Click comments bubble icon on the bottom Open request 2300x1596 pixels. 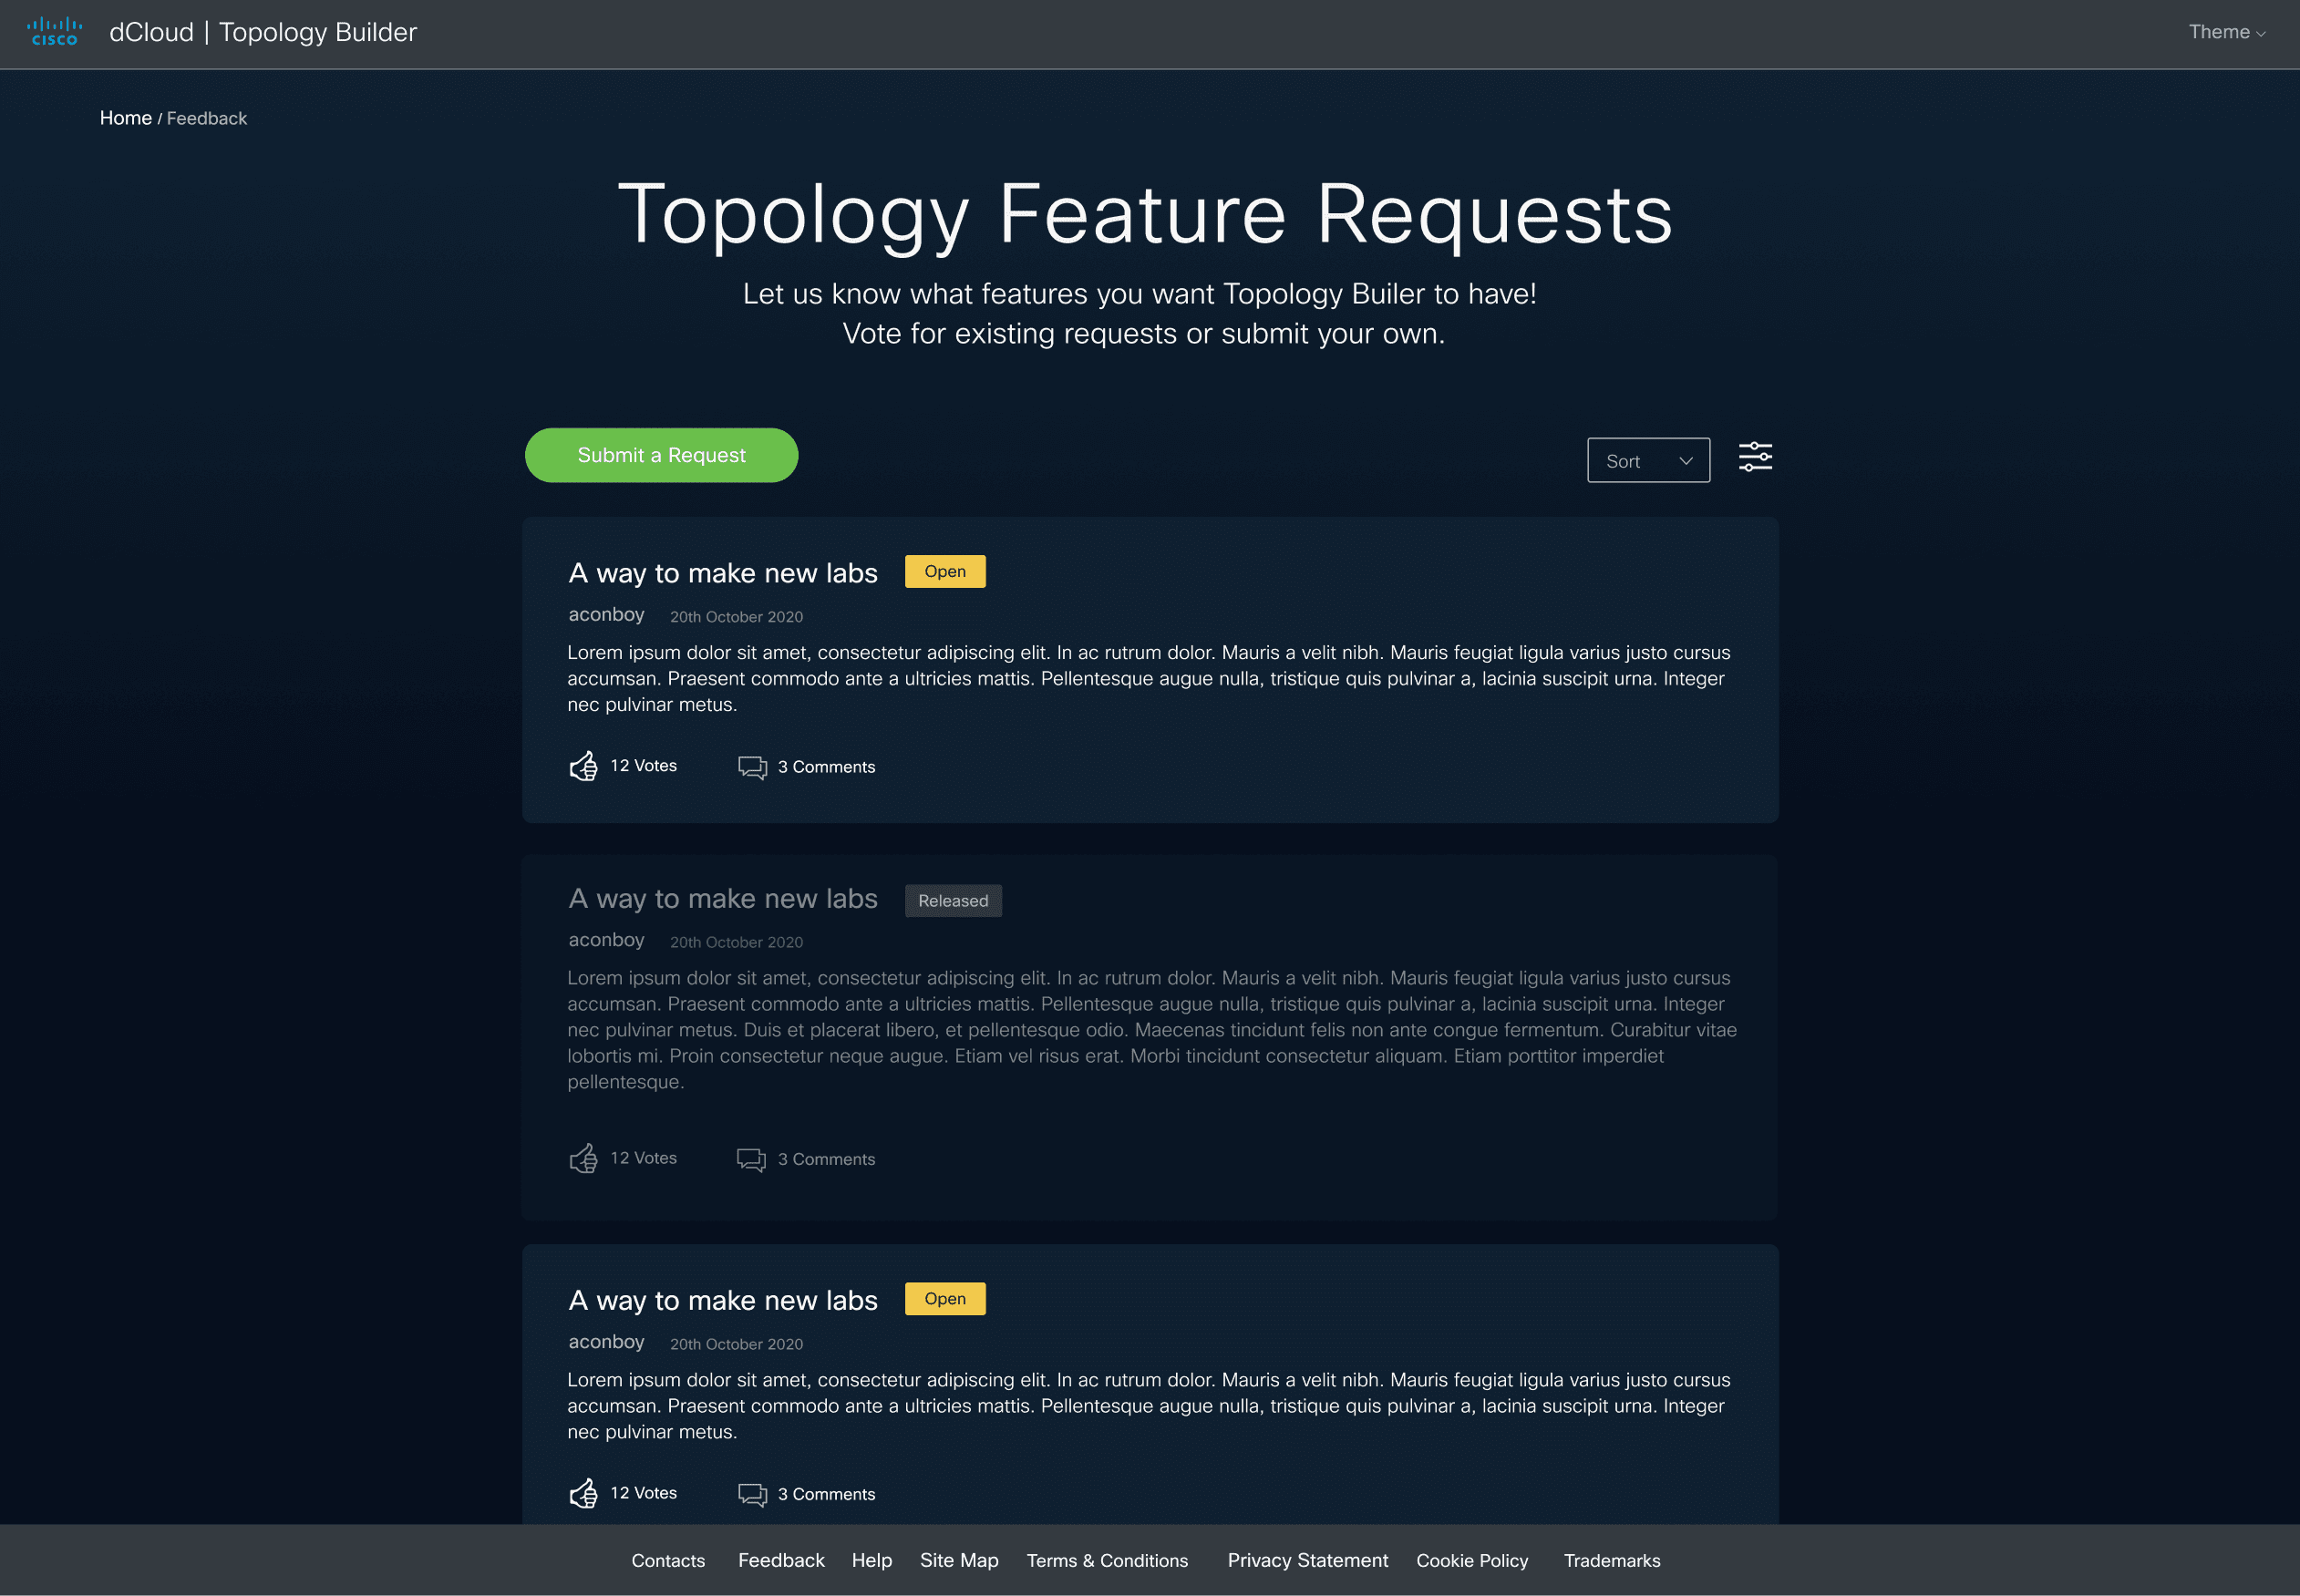tap(752, 1494)
